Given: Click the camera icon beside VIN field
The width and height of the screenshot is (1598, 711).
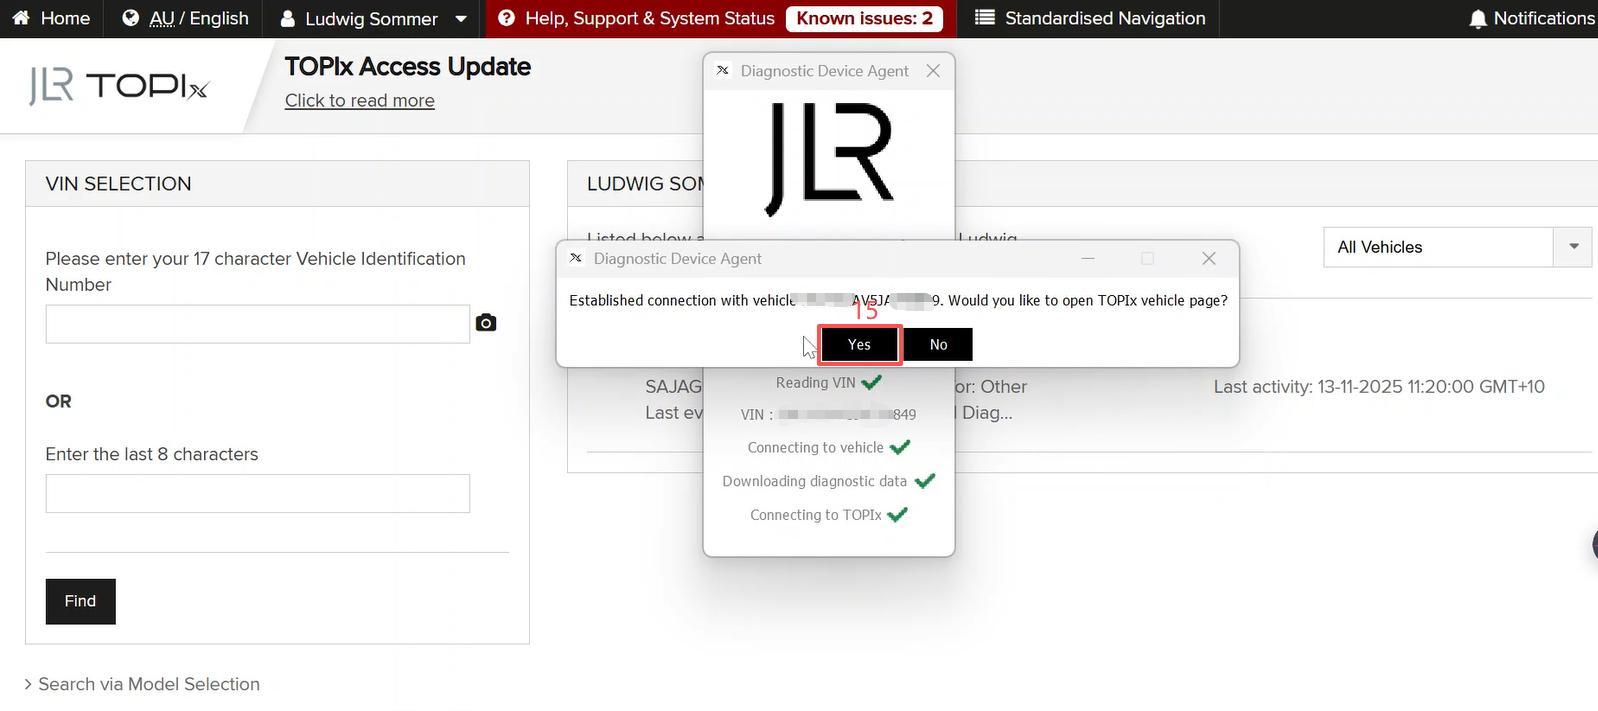Looking at the screenshot, I should point(486,323).
